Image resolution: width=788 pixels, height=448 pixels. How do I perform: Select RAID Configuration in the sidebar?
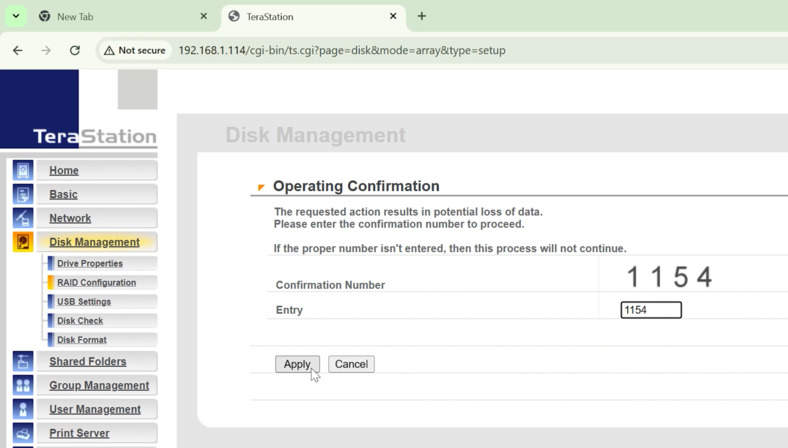click(96, 283)
